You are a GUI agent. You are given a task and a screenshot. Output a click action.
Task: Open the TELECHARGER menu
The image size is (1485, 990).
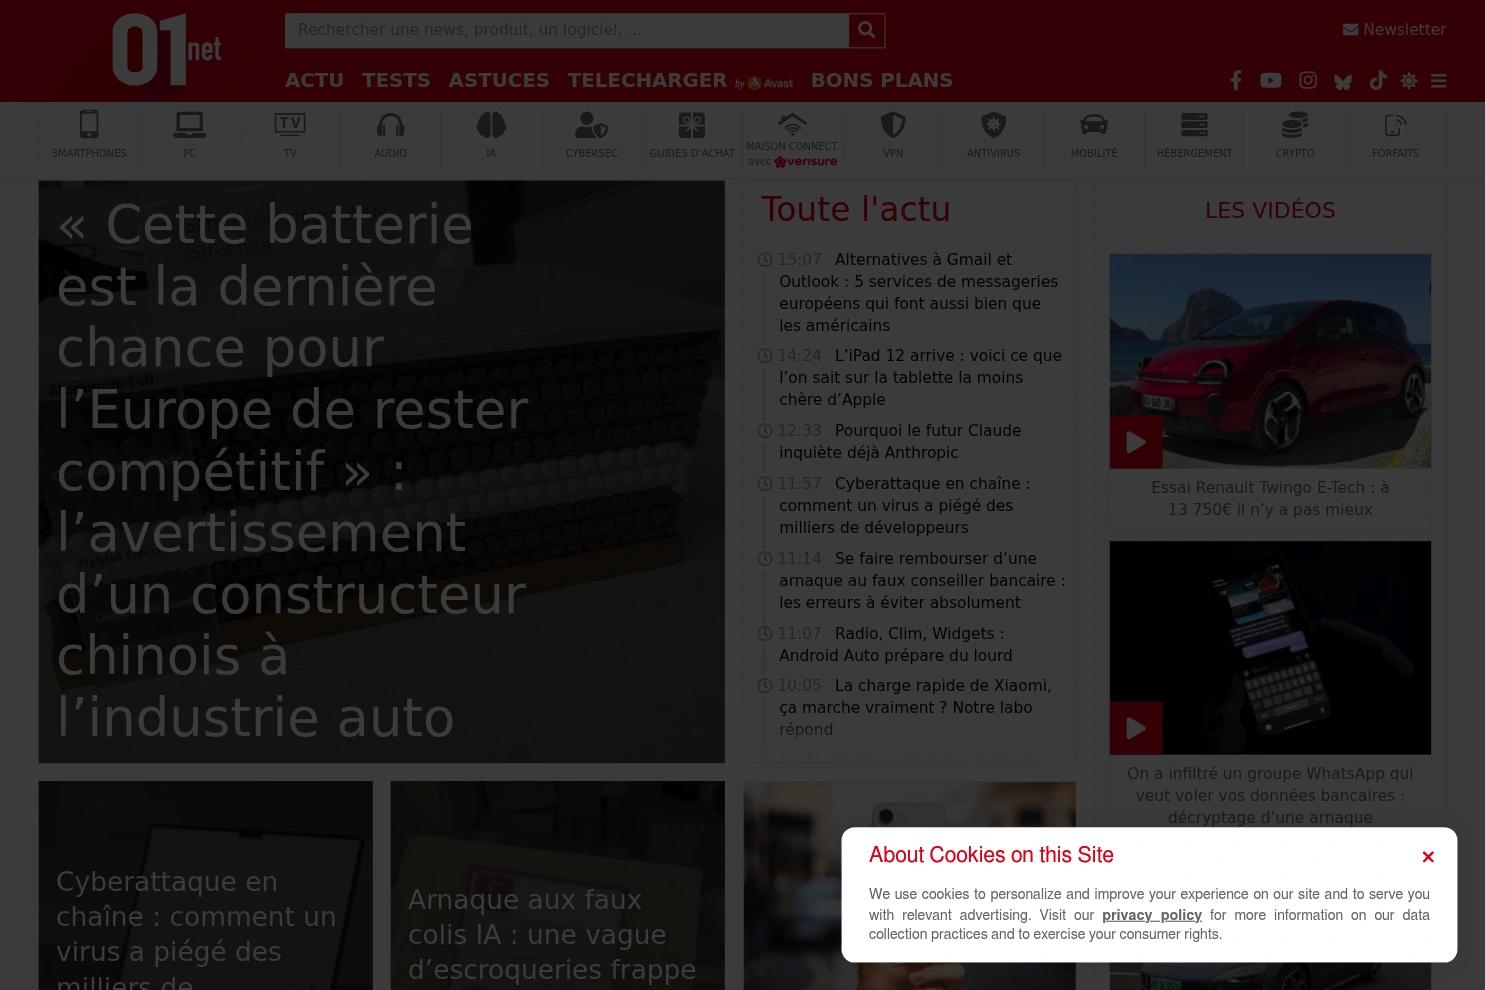click(647, 80)
